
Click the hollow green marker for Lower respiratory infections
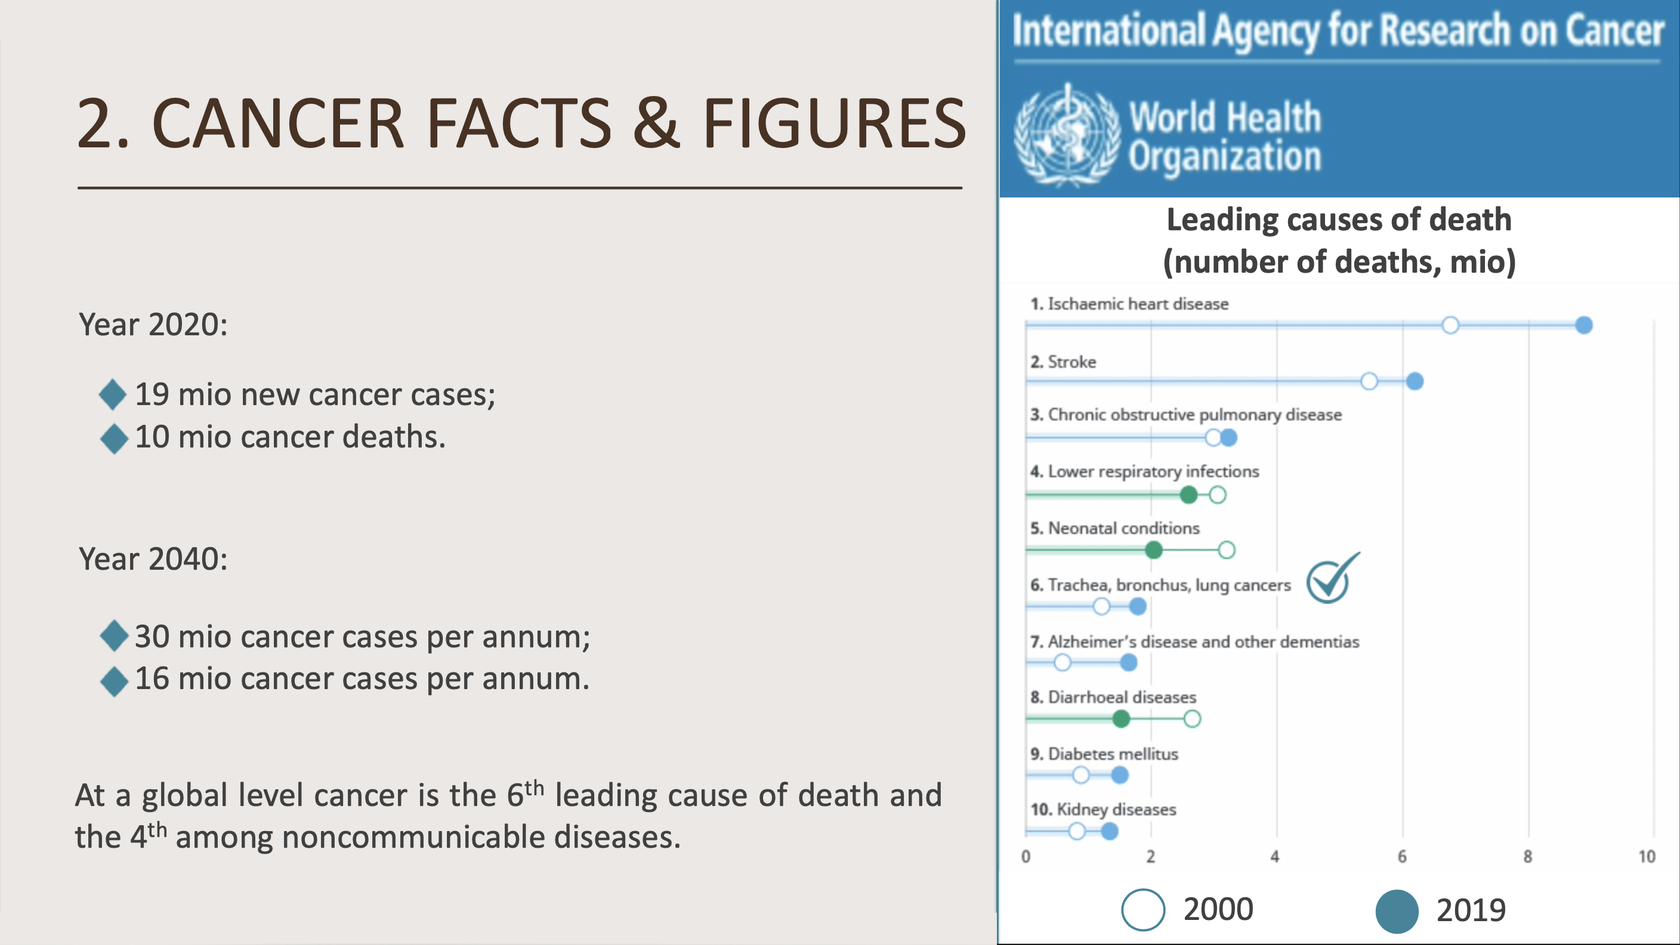[1217, 494]
